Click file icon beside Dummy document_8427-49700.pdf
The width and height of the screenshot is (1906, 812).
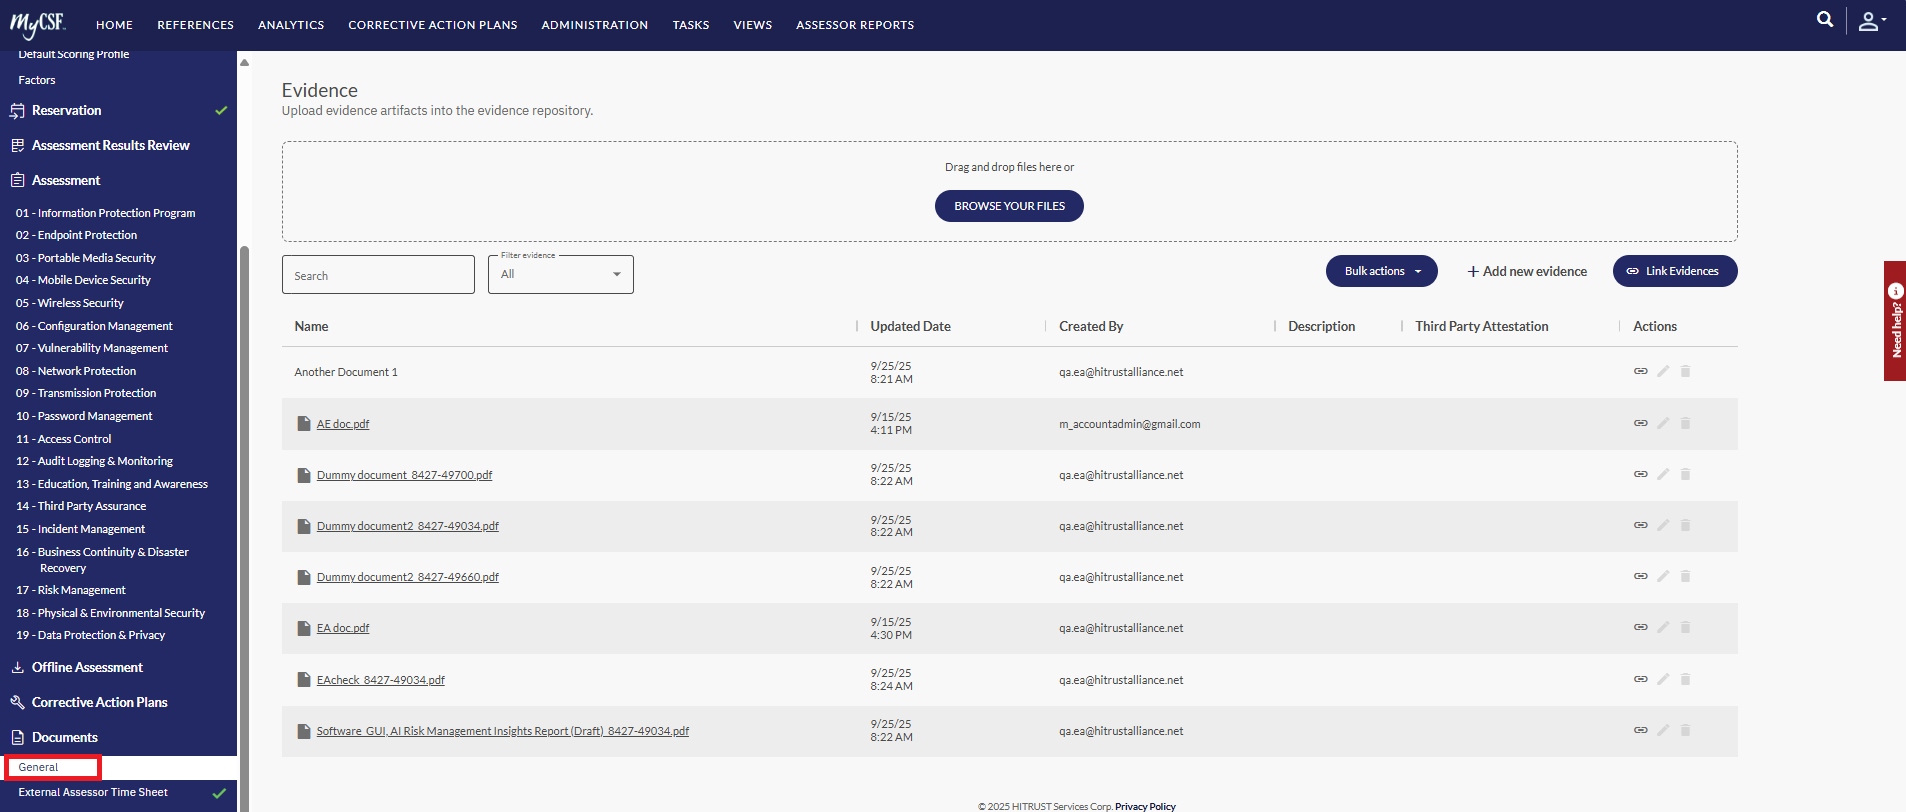coord(304,475)
